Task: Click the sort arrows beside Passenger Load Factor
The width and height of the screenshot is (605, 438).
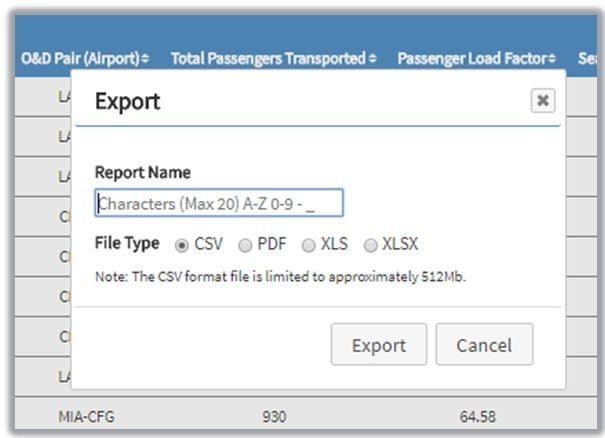Action: pyautogui.click(x=552, y=59)
